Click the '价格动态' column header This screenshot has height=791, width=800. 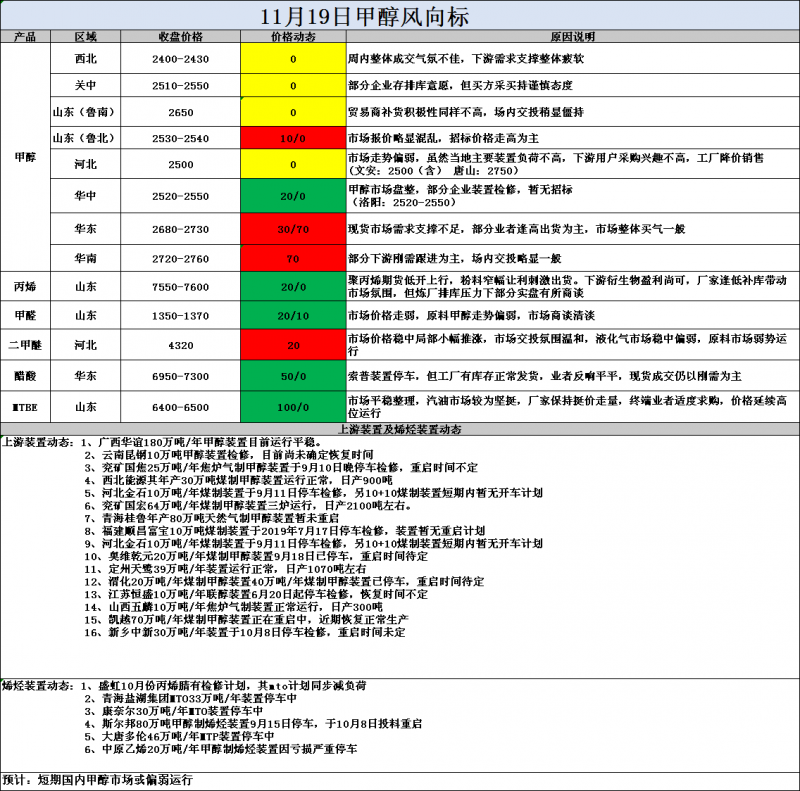coord(293,36)
